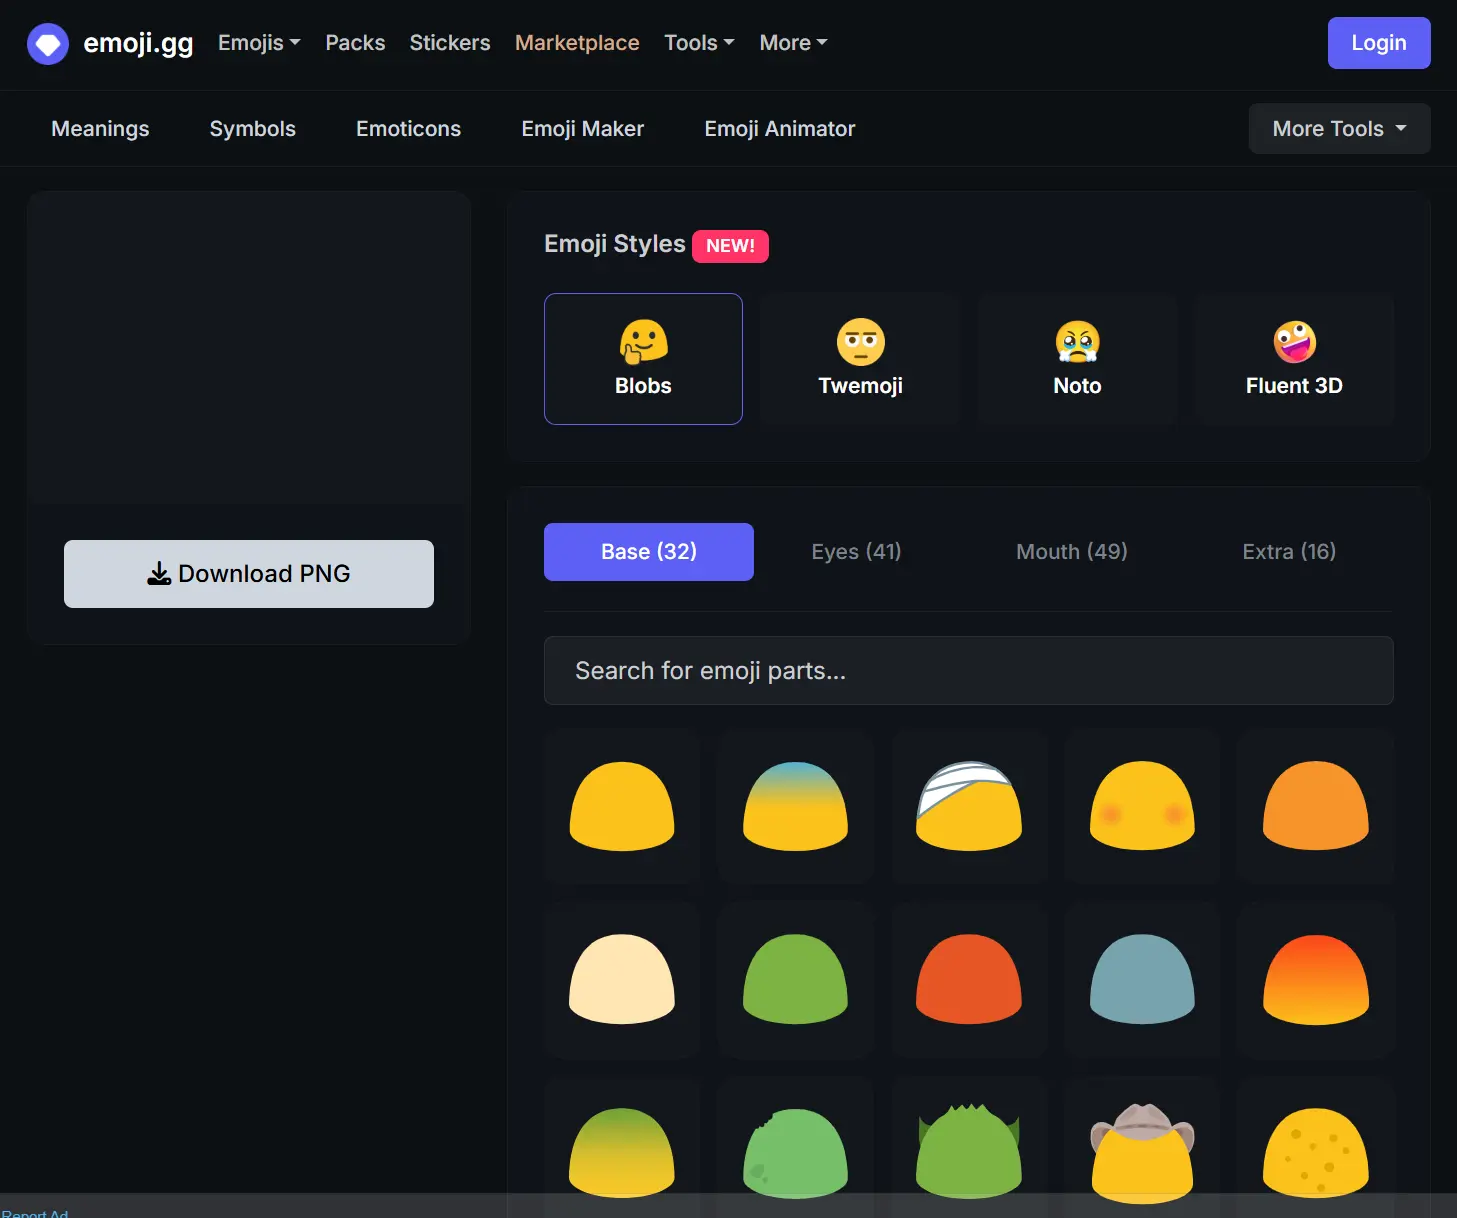Select the bandaged head base
The width and height of the screenshot is (1457, 1218).
[x=968, y=806]
